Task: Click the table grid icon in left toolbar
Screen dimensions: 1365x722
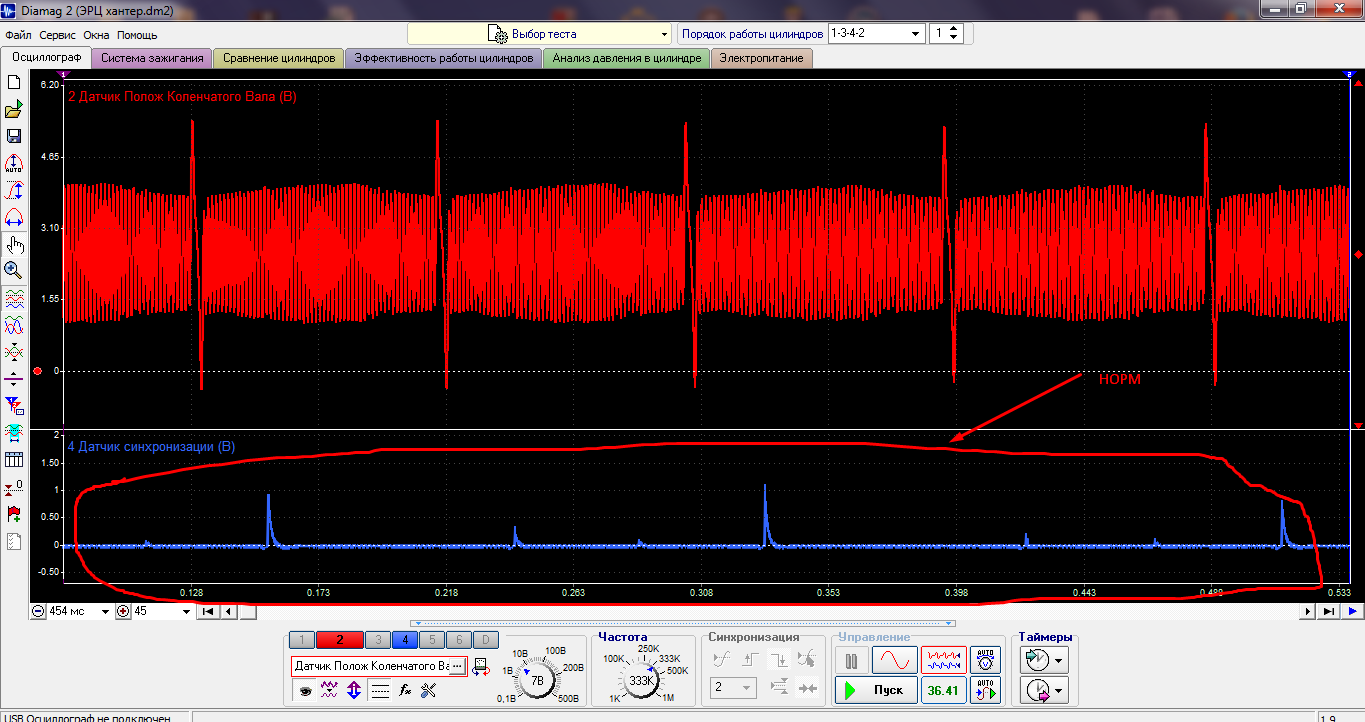Action: 14,459
